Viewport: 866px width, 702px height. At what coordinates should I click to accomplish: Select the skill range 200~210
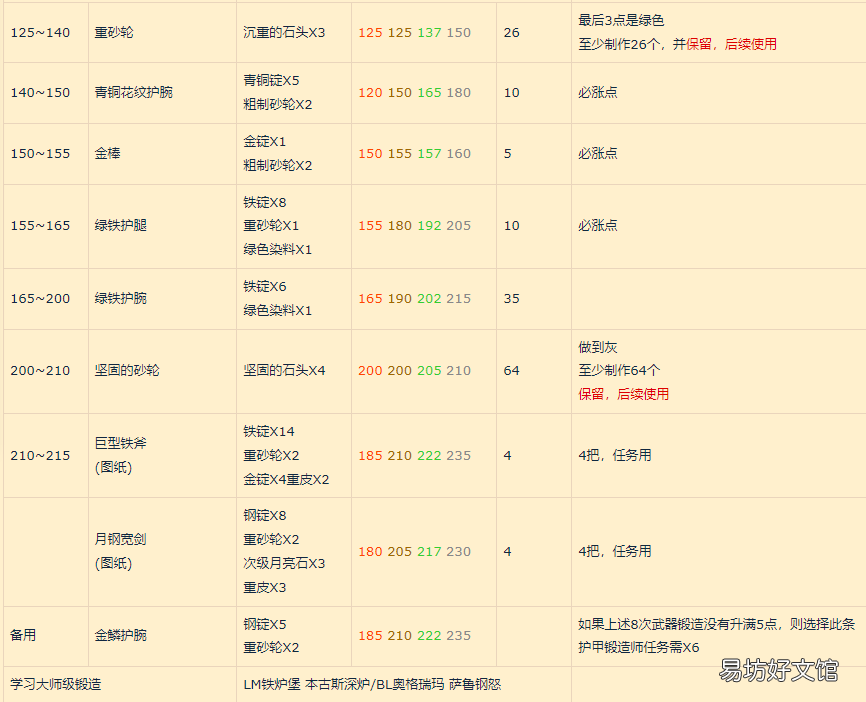[x=40, y=371]
